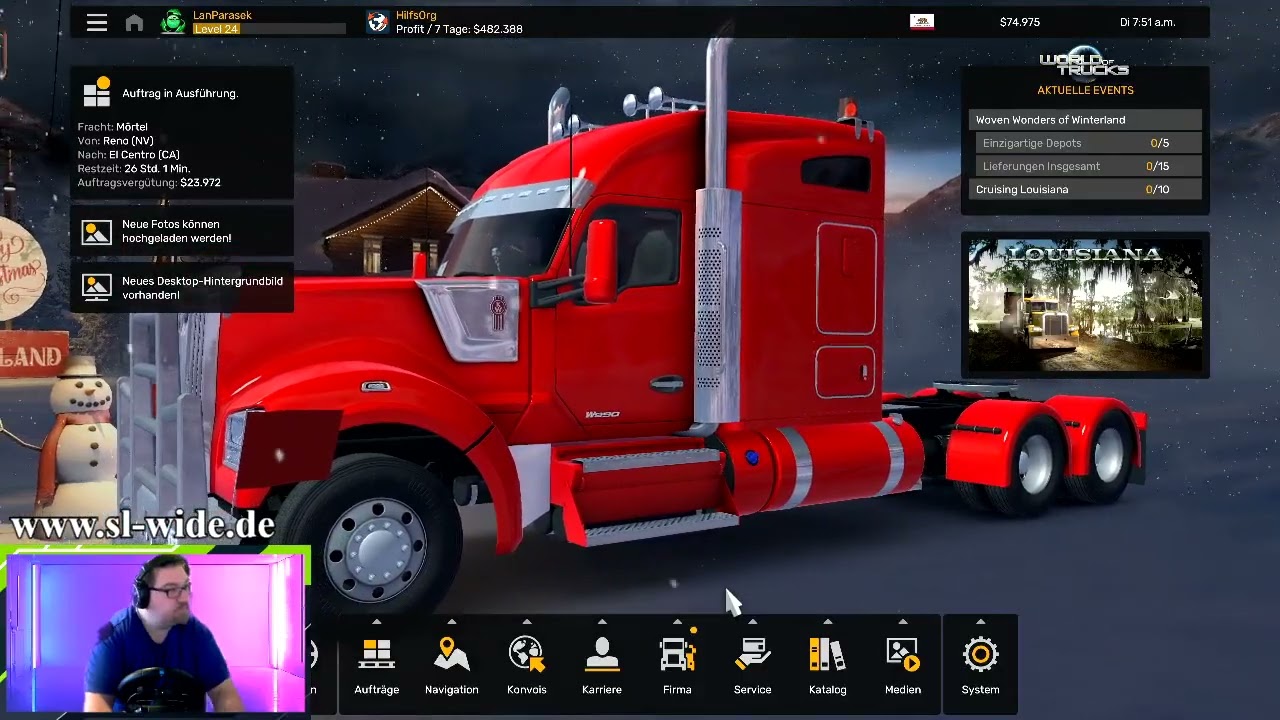Open the Katalog books icon
1280x720 pixels.
click(x=827, y=655)
